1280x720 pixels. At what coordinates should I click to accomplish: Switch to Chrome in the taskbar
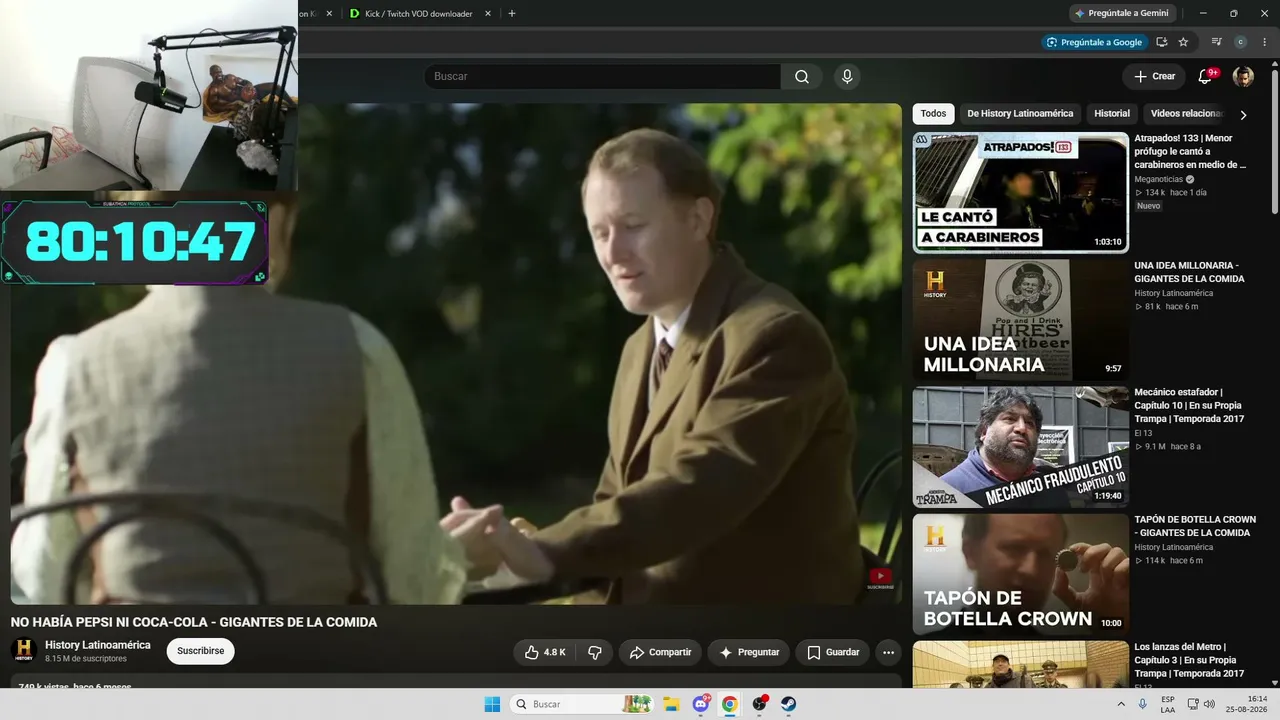[730, 704]
